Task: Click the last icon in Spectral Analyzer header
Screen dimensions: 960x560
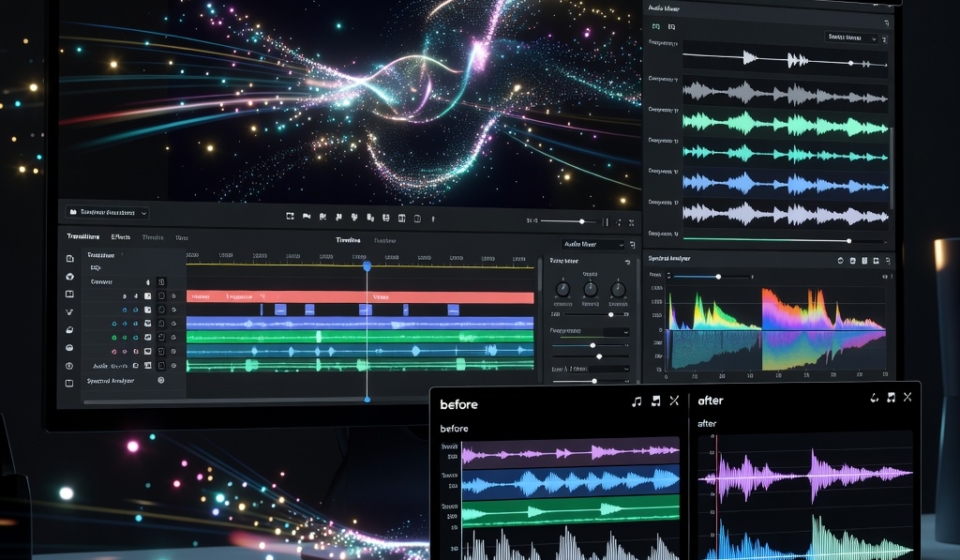Action: (888, 261)
